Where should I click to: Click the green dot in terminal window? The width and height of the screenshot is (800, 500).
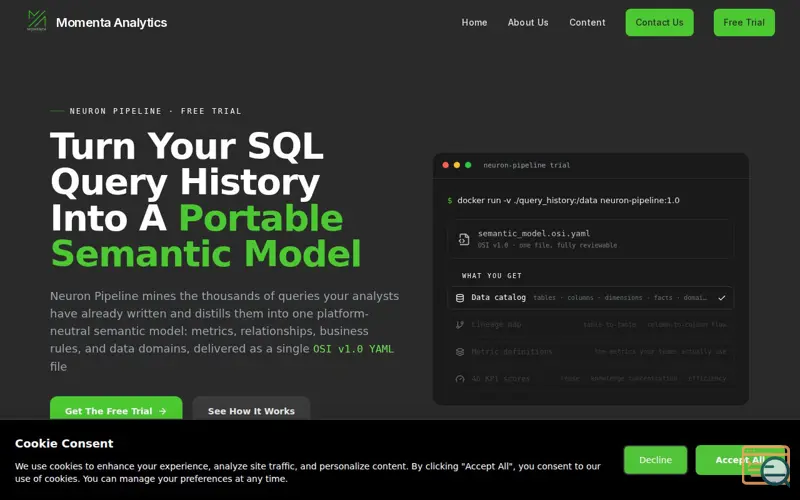468,165
